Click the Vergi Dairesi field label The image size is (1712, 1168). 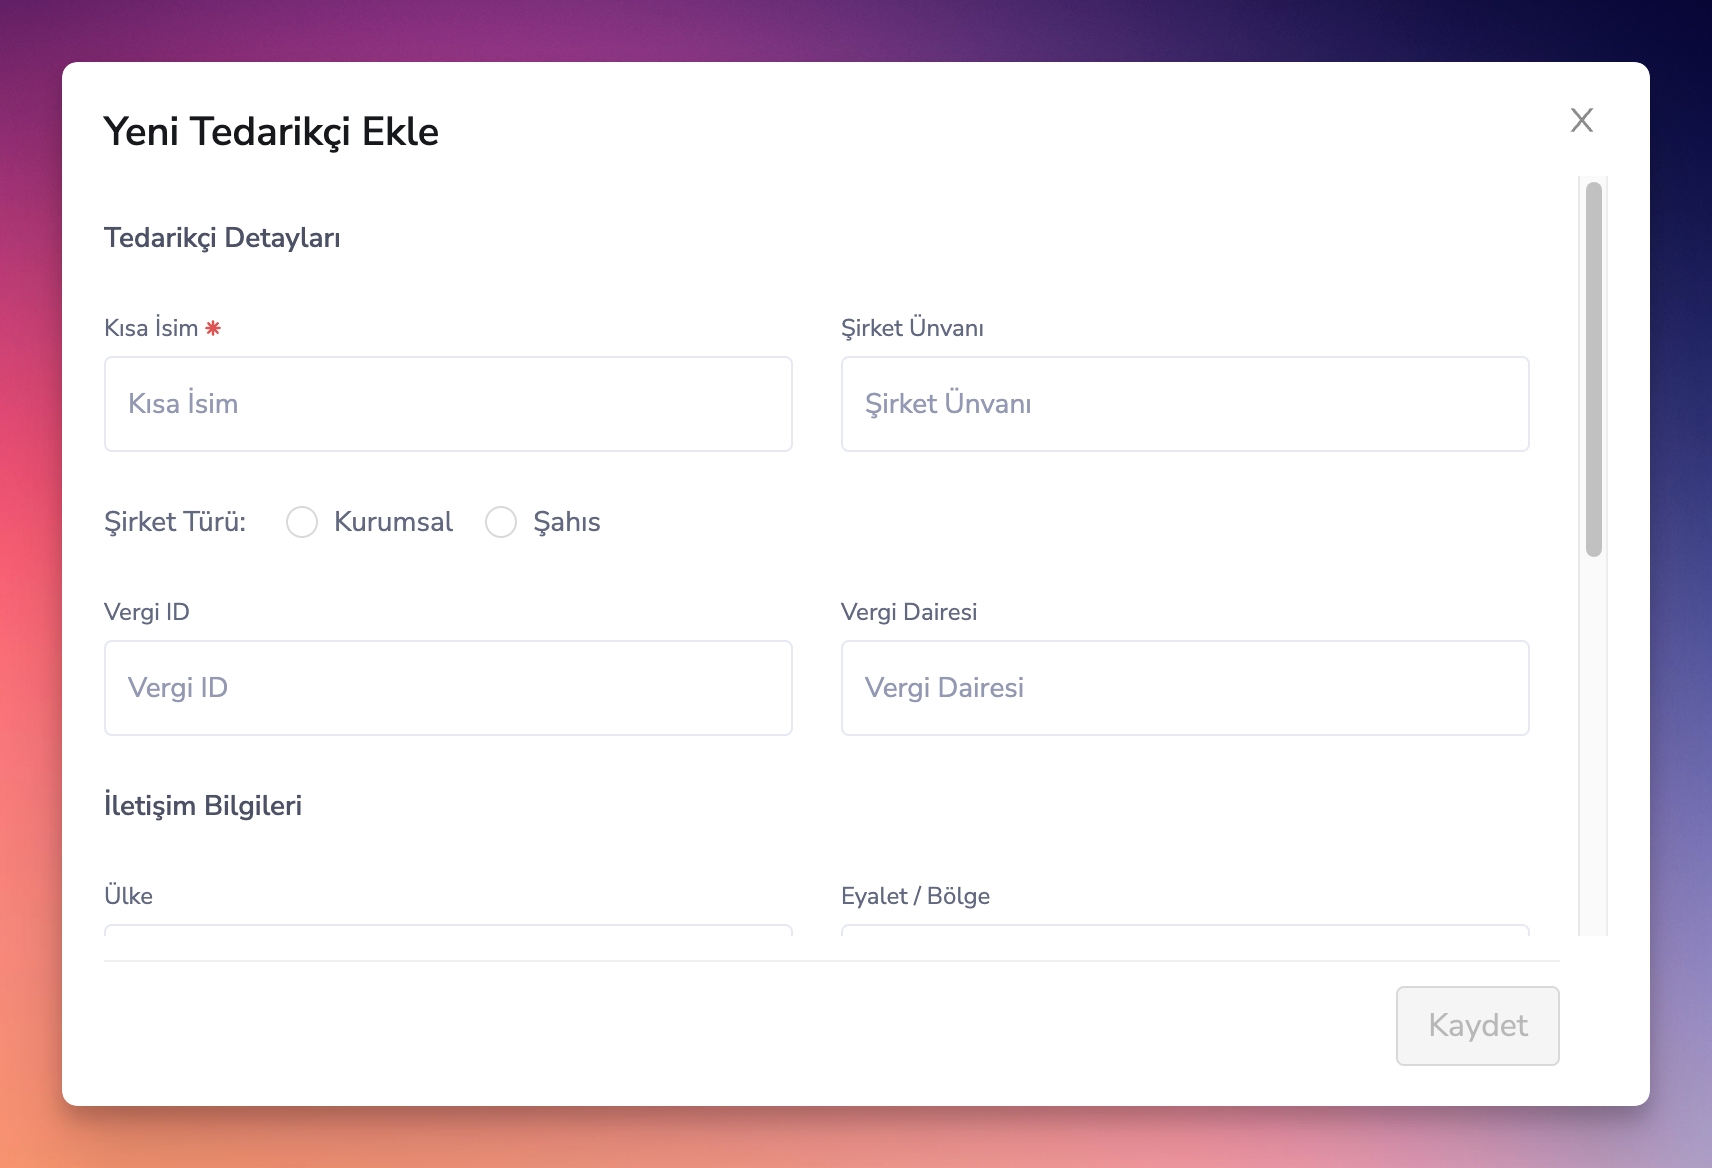(908, 612)
